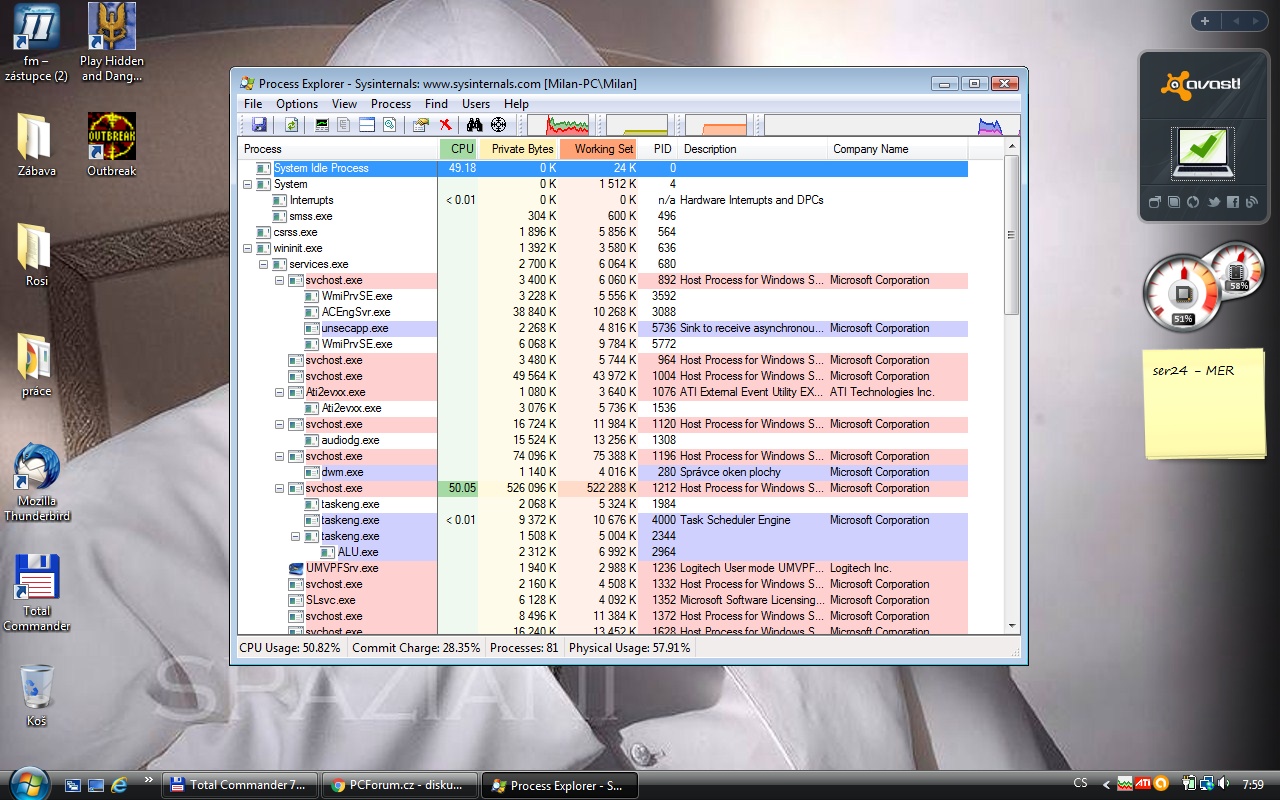The width and height of the screenshot is (1280, 800).
Task: Collapse the wininit.exe tree node
Action: [248, 248]
